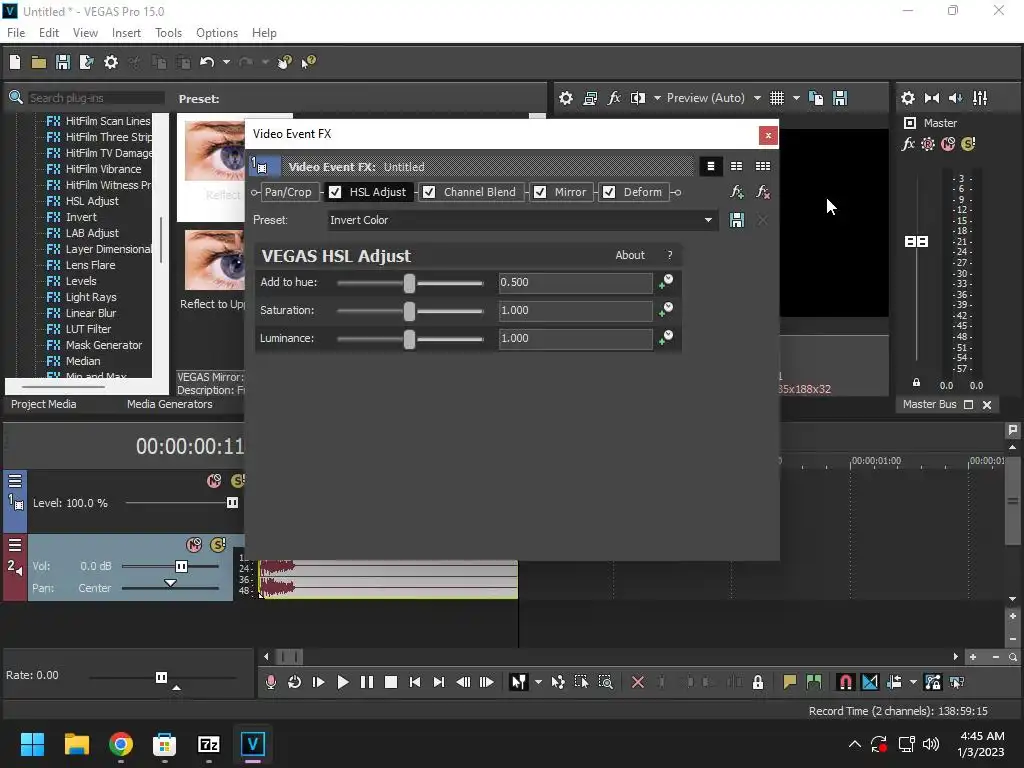Screen dimensions: 1024x768
Task: Adjust the Add to hue slider
Action: click(x=409, y=283)
